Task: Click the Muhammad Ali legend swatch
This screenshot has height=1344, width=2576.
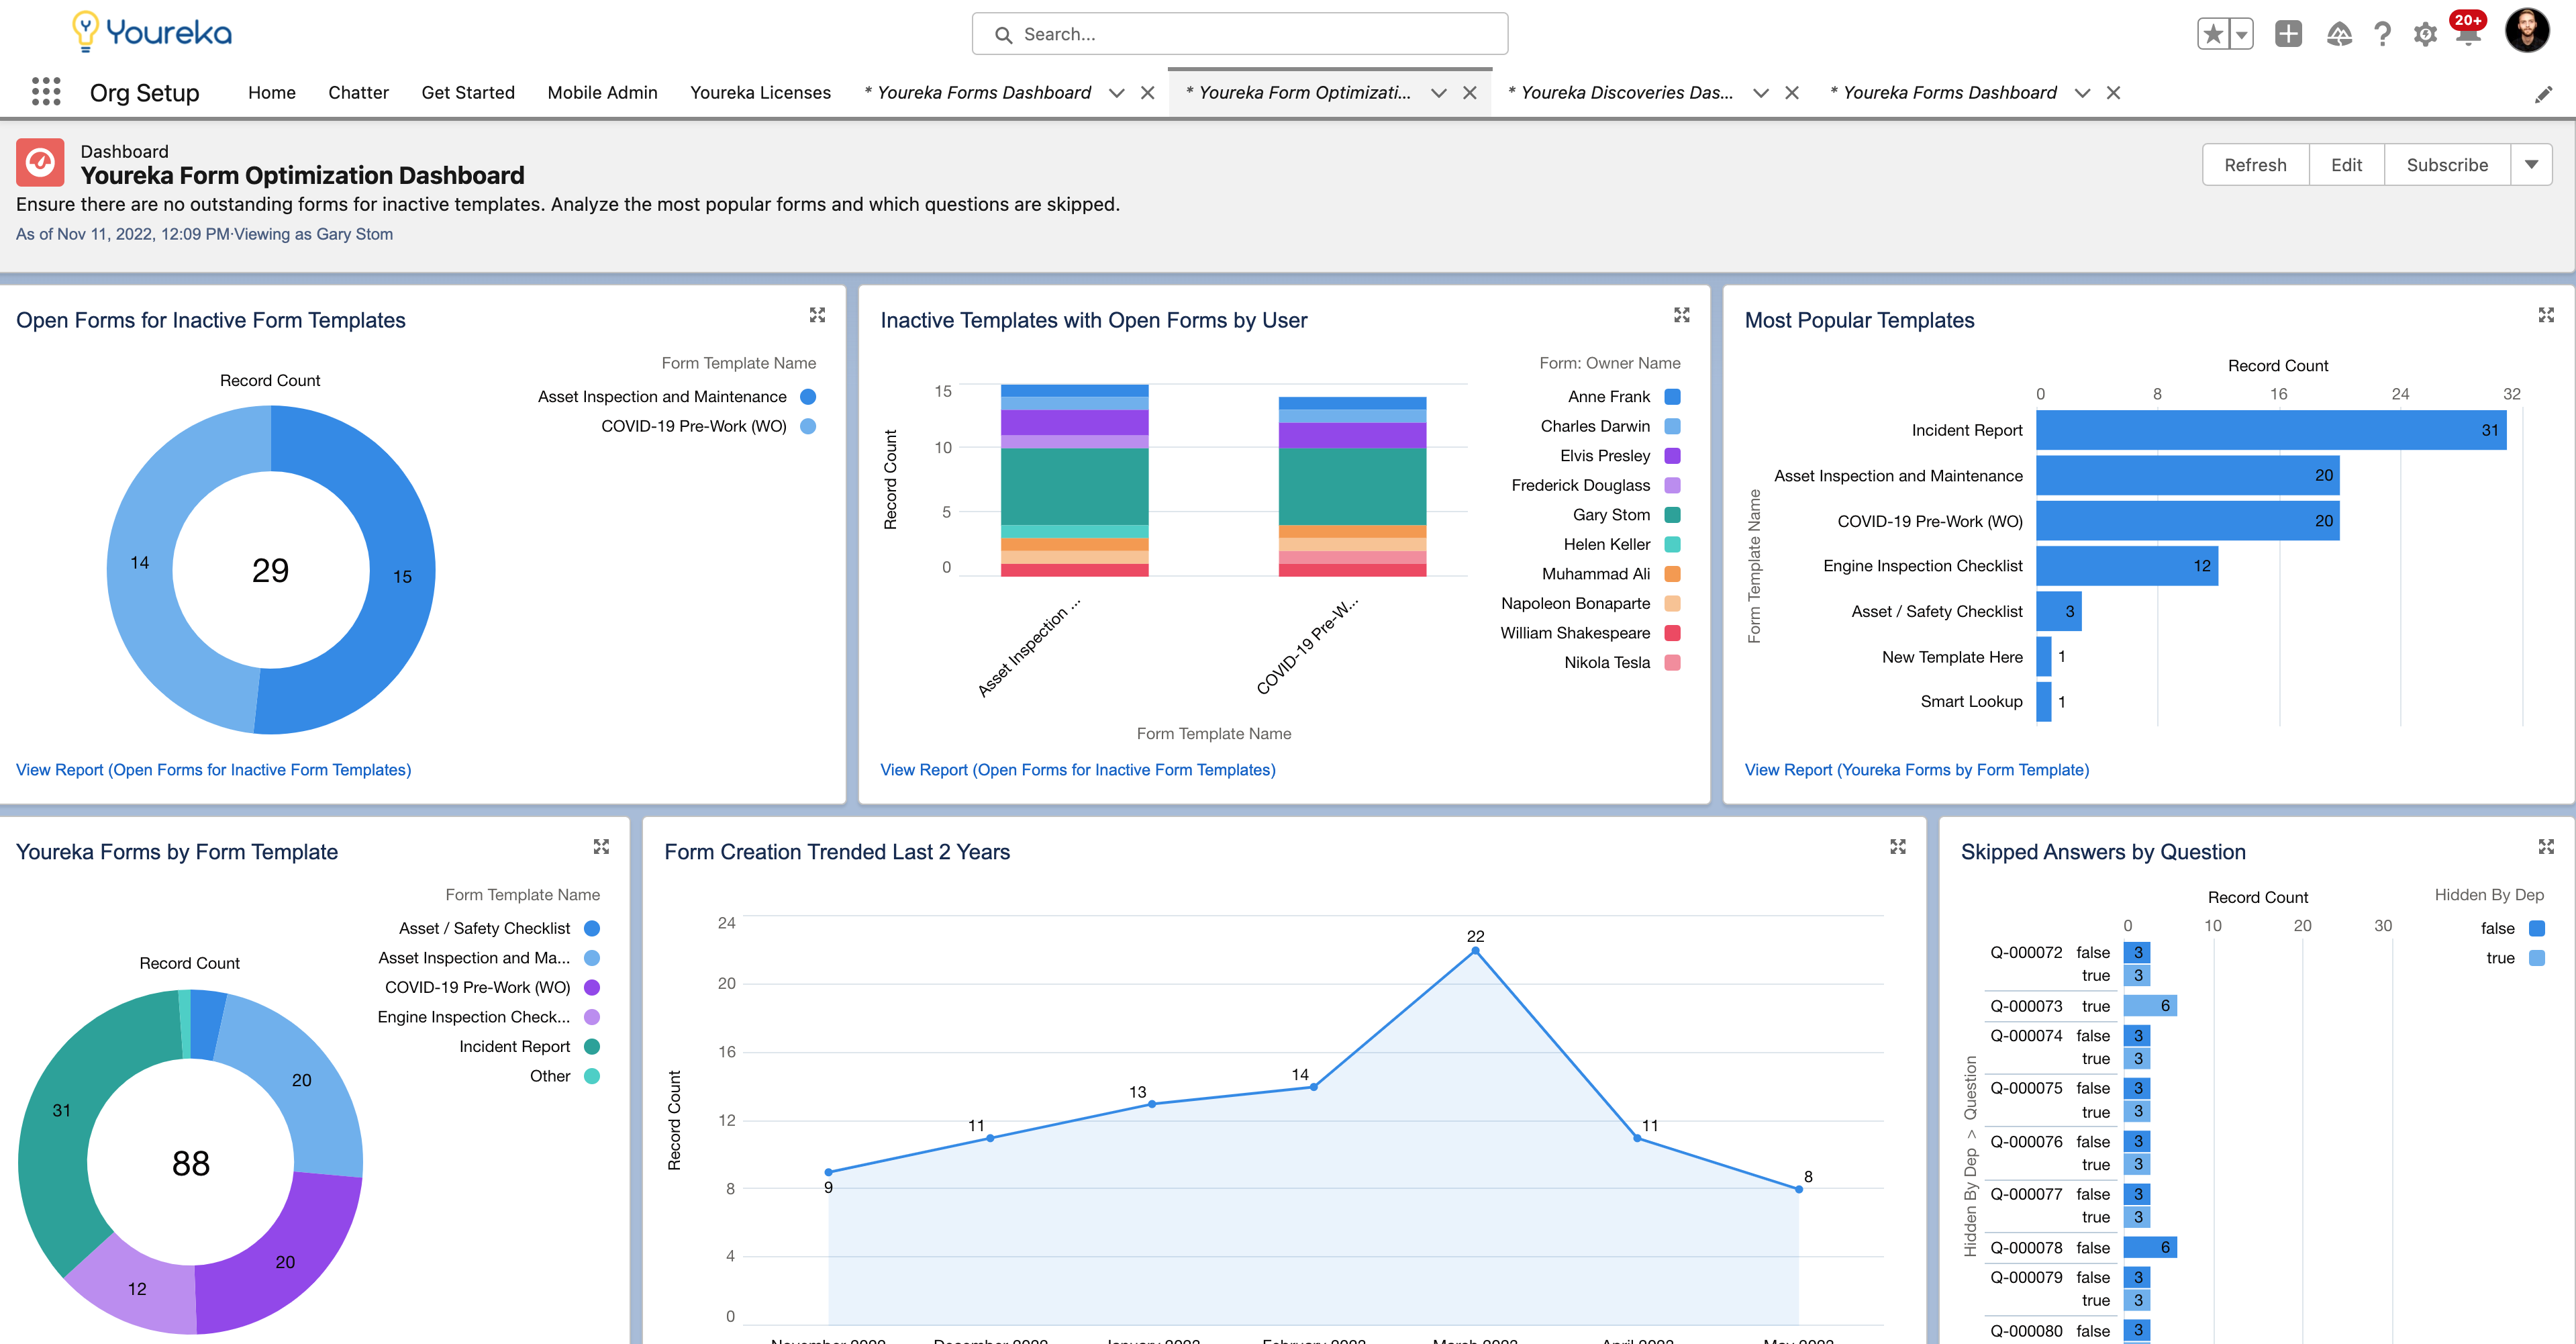Action: 1672,574
